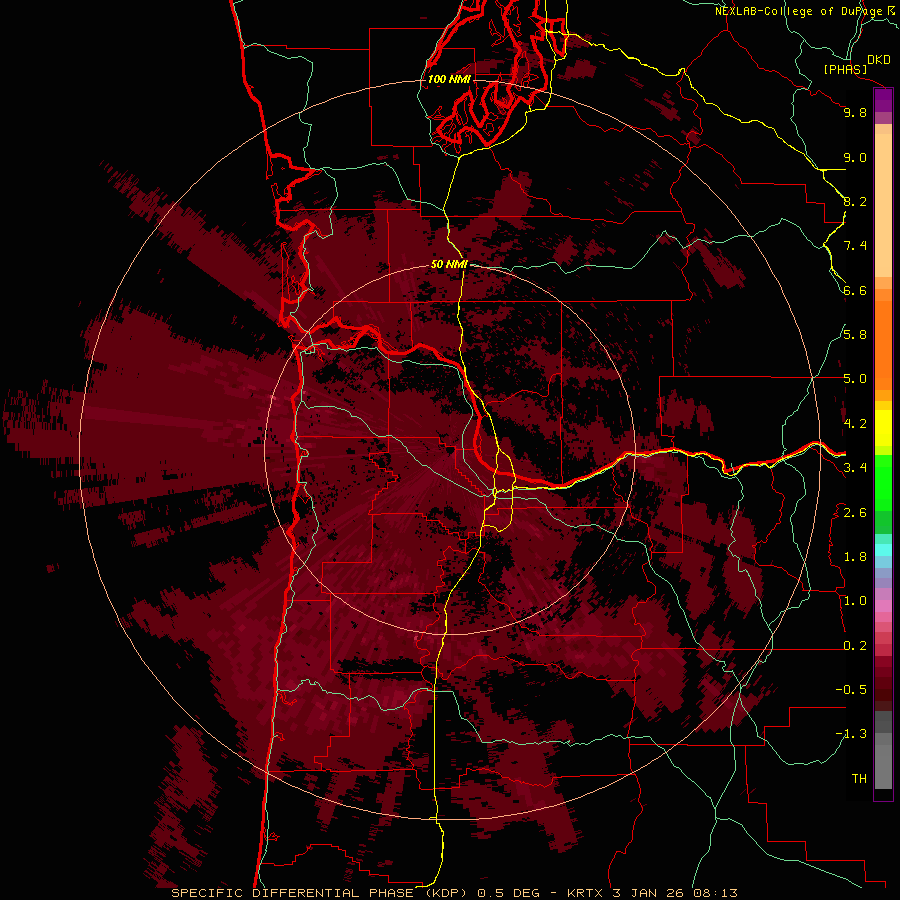The height and width of the screenshot is (900, 900).
Task: Select the 100 NMI range ring label
Action: click(449, 79)
